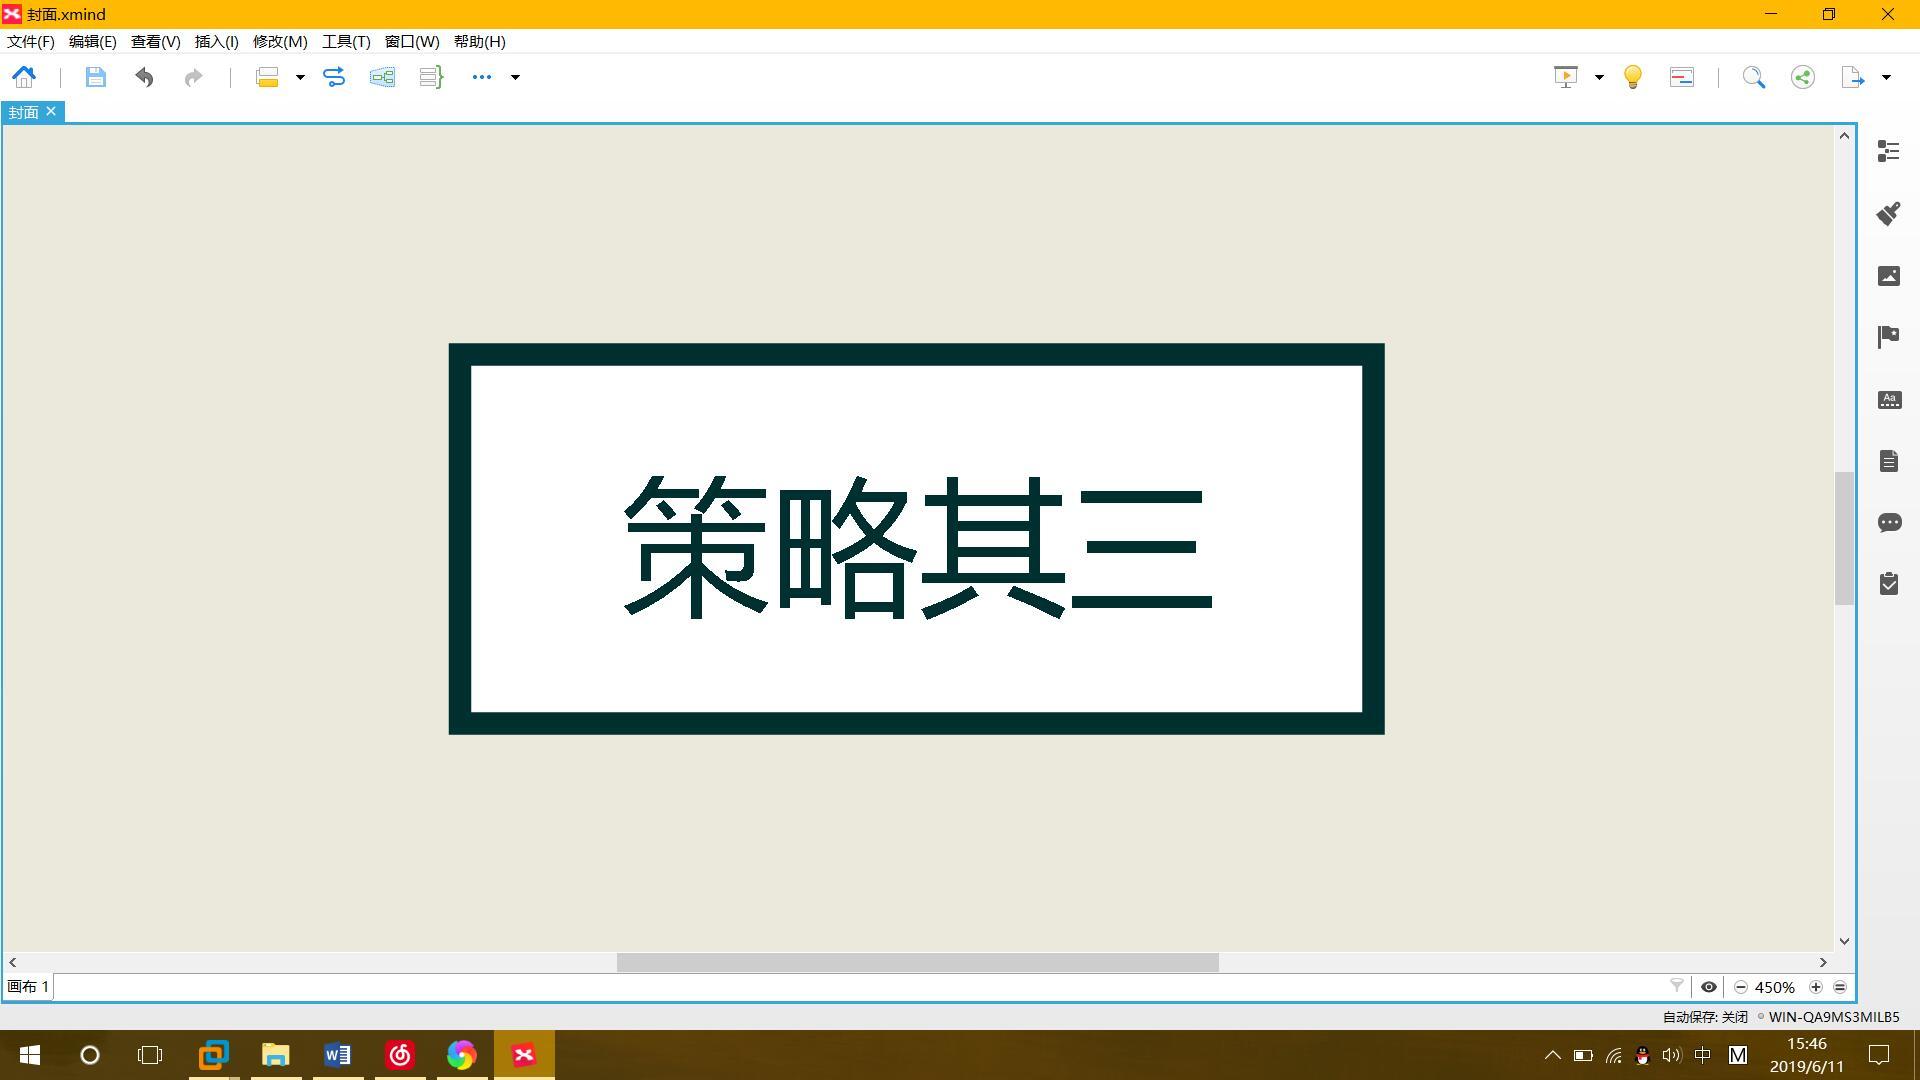Toggle auto-save status 自动保存: 关闭
Image resolution: width=1920 pixels, height=1080 pixels.
pyautogui.click(x=1704, y=1017)
